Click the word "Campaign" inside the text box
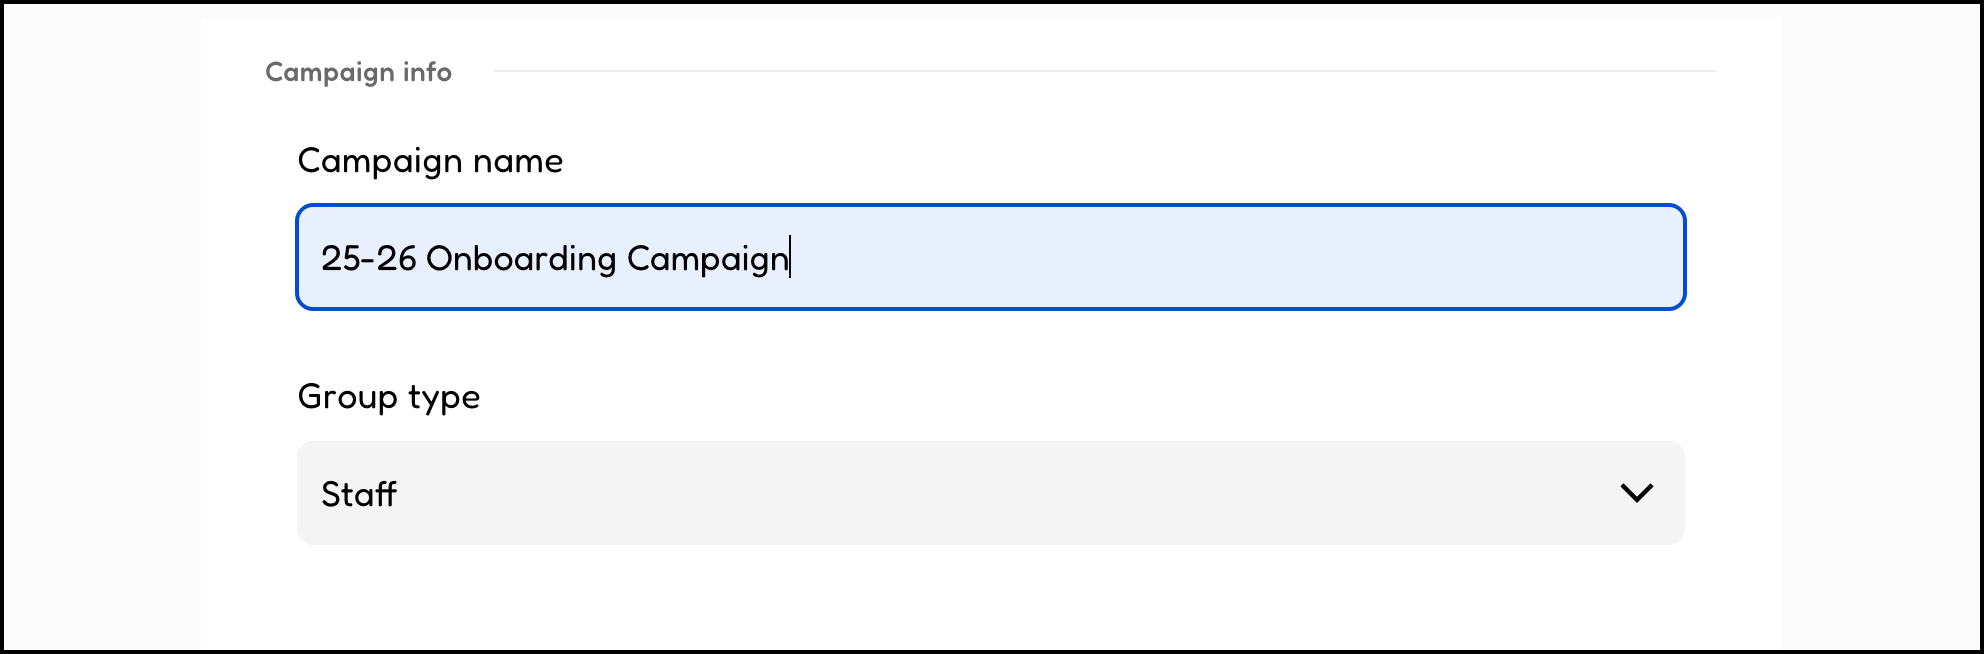 707,258
